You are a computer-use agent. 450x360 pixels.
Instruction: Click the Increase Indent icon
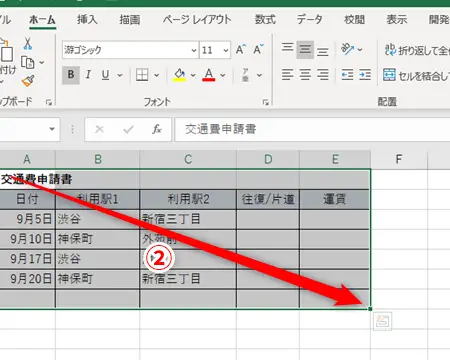point(365,75)
